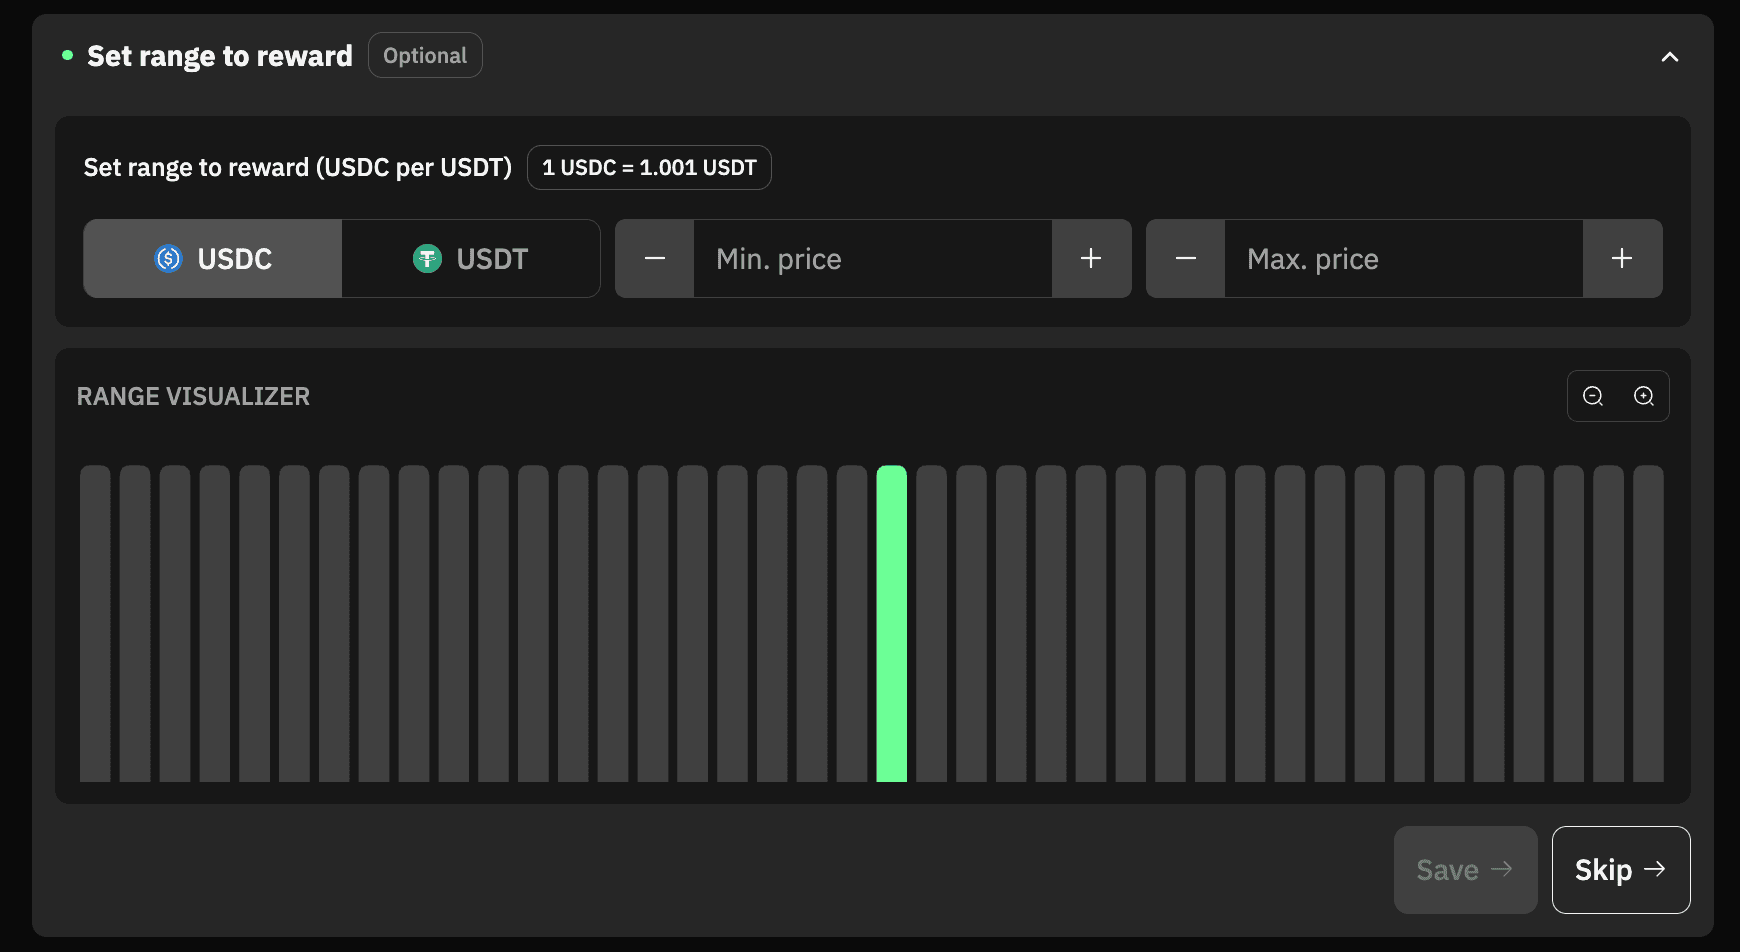Click into the Max. price field
This screenshot has height=952, width=1740.
(x=1404, y=259)
